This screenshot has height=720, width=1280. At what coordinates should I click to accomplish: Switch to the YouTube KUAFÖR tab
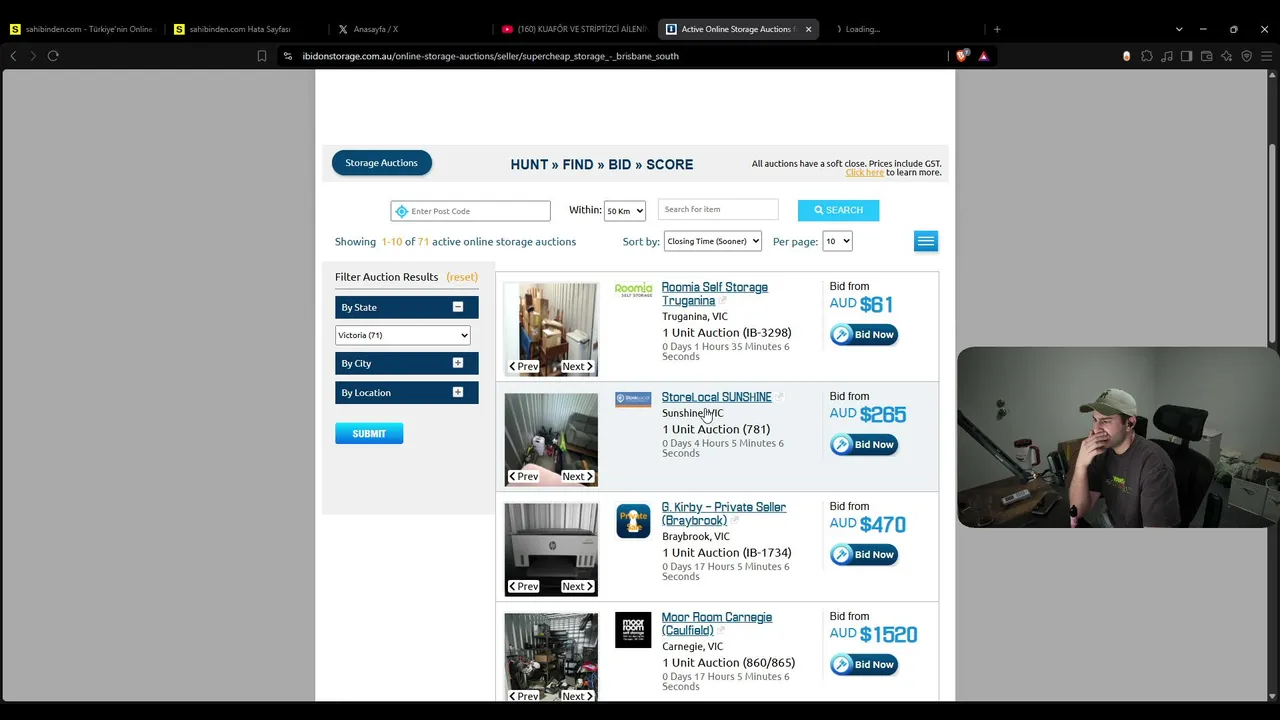coord(574,29)
